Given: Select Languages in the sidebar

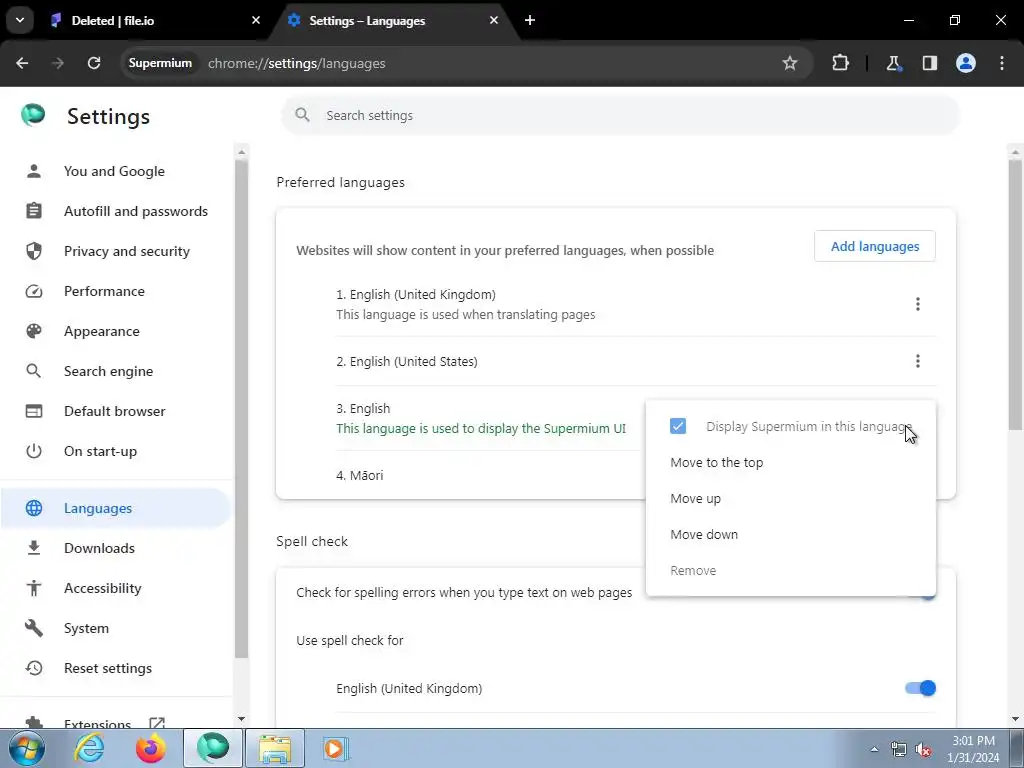Looking at the screenshot, I should (x=114, y=508).
